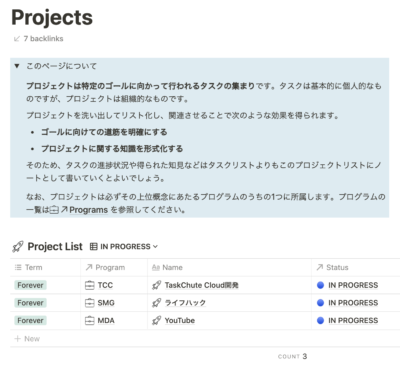Click IN PROGRESS status in ライフハック row
This screenshot has width=400, height=374.
pos(353,303)
